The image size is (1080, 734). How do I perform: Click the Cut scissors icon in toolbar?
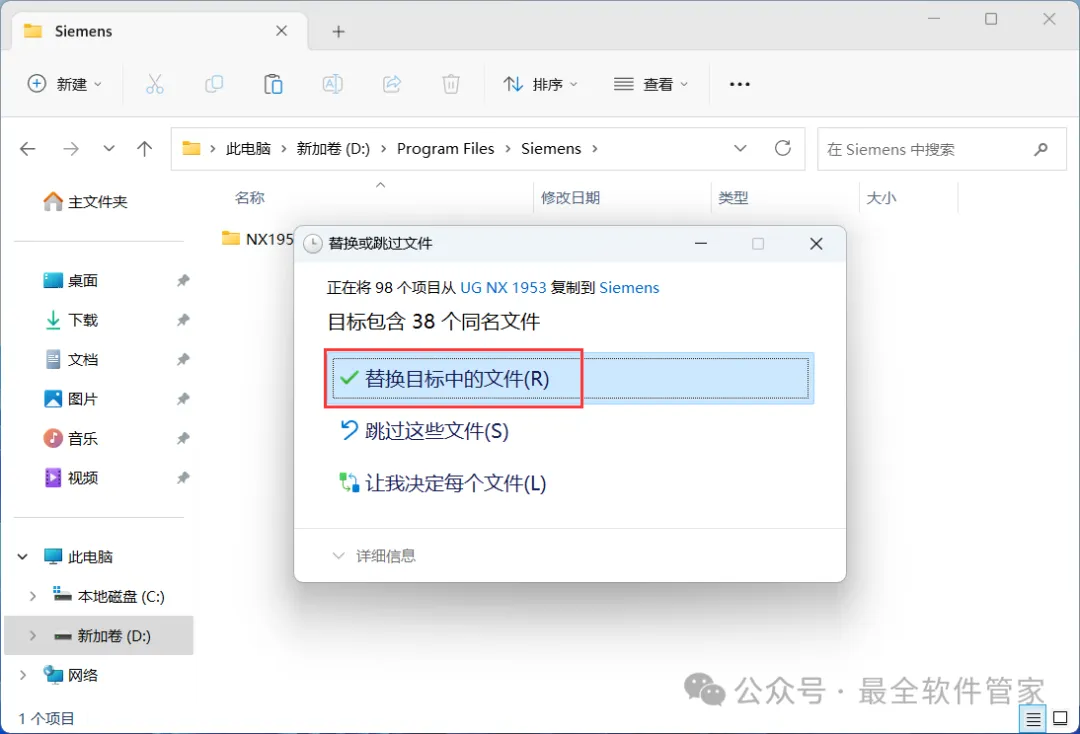tap(154, 84)
